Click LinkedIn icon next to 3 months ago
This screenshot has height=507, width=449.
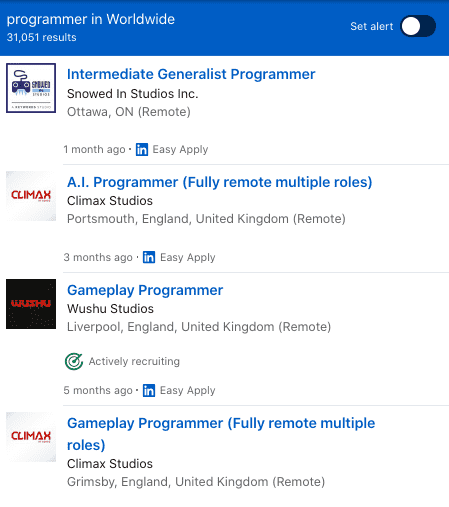pos(149,257)
